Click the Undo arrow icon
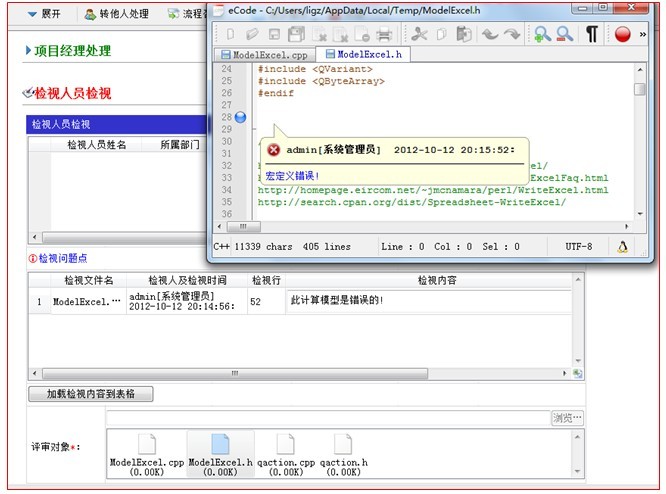Viewport: 666px width, 494px height. click(x=490, y=35)
